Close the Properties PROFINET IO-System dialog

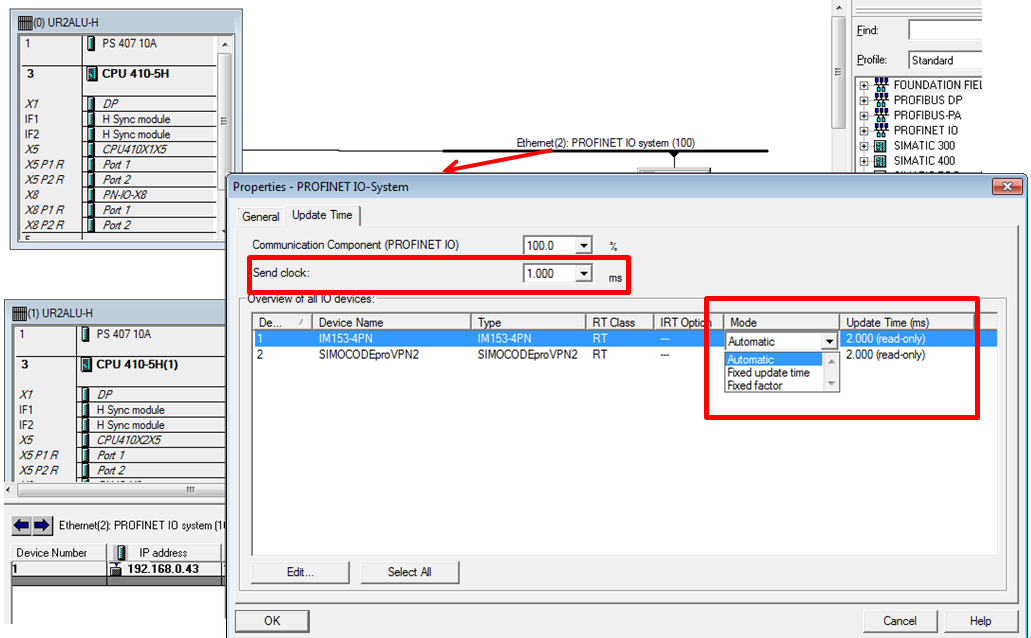(x=1007, y=187)
